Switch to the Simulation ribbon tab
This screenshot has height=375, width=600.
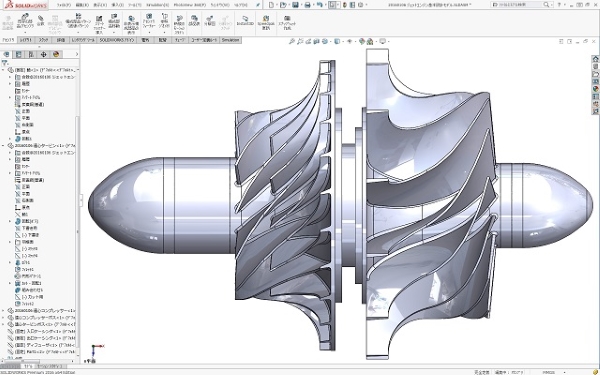[x=230, y=40]
